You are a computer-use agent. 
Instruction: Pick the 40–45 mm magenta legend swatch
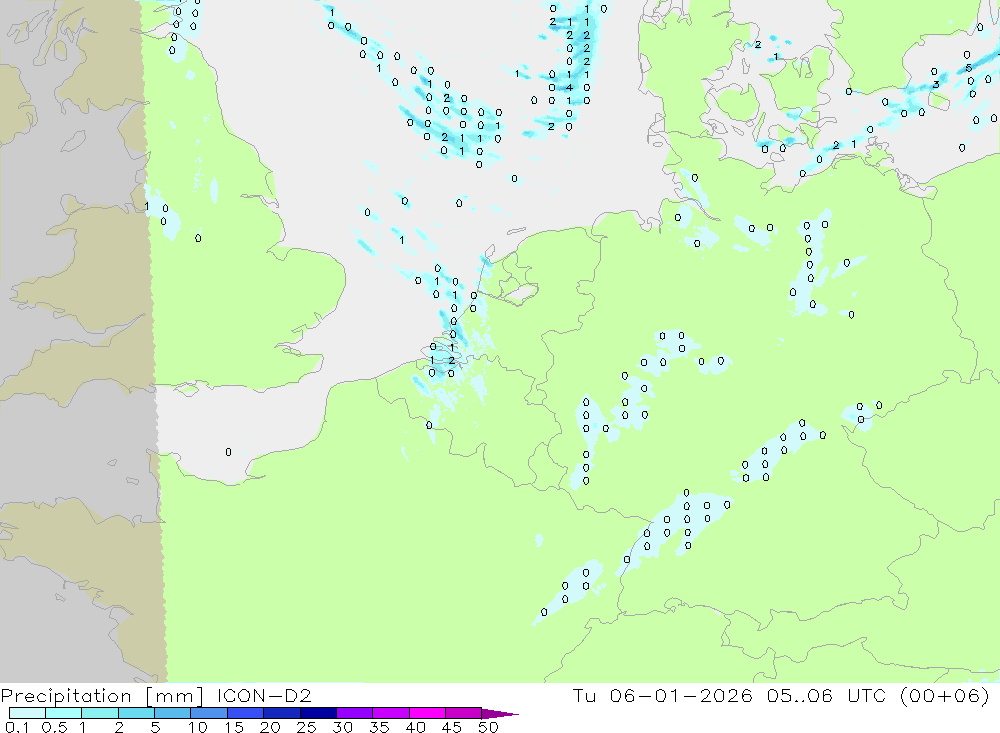click(427, 713)
